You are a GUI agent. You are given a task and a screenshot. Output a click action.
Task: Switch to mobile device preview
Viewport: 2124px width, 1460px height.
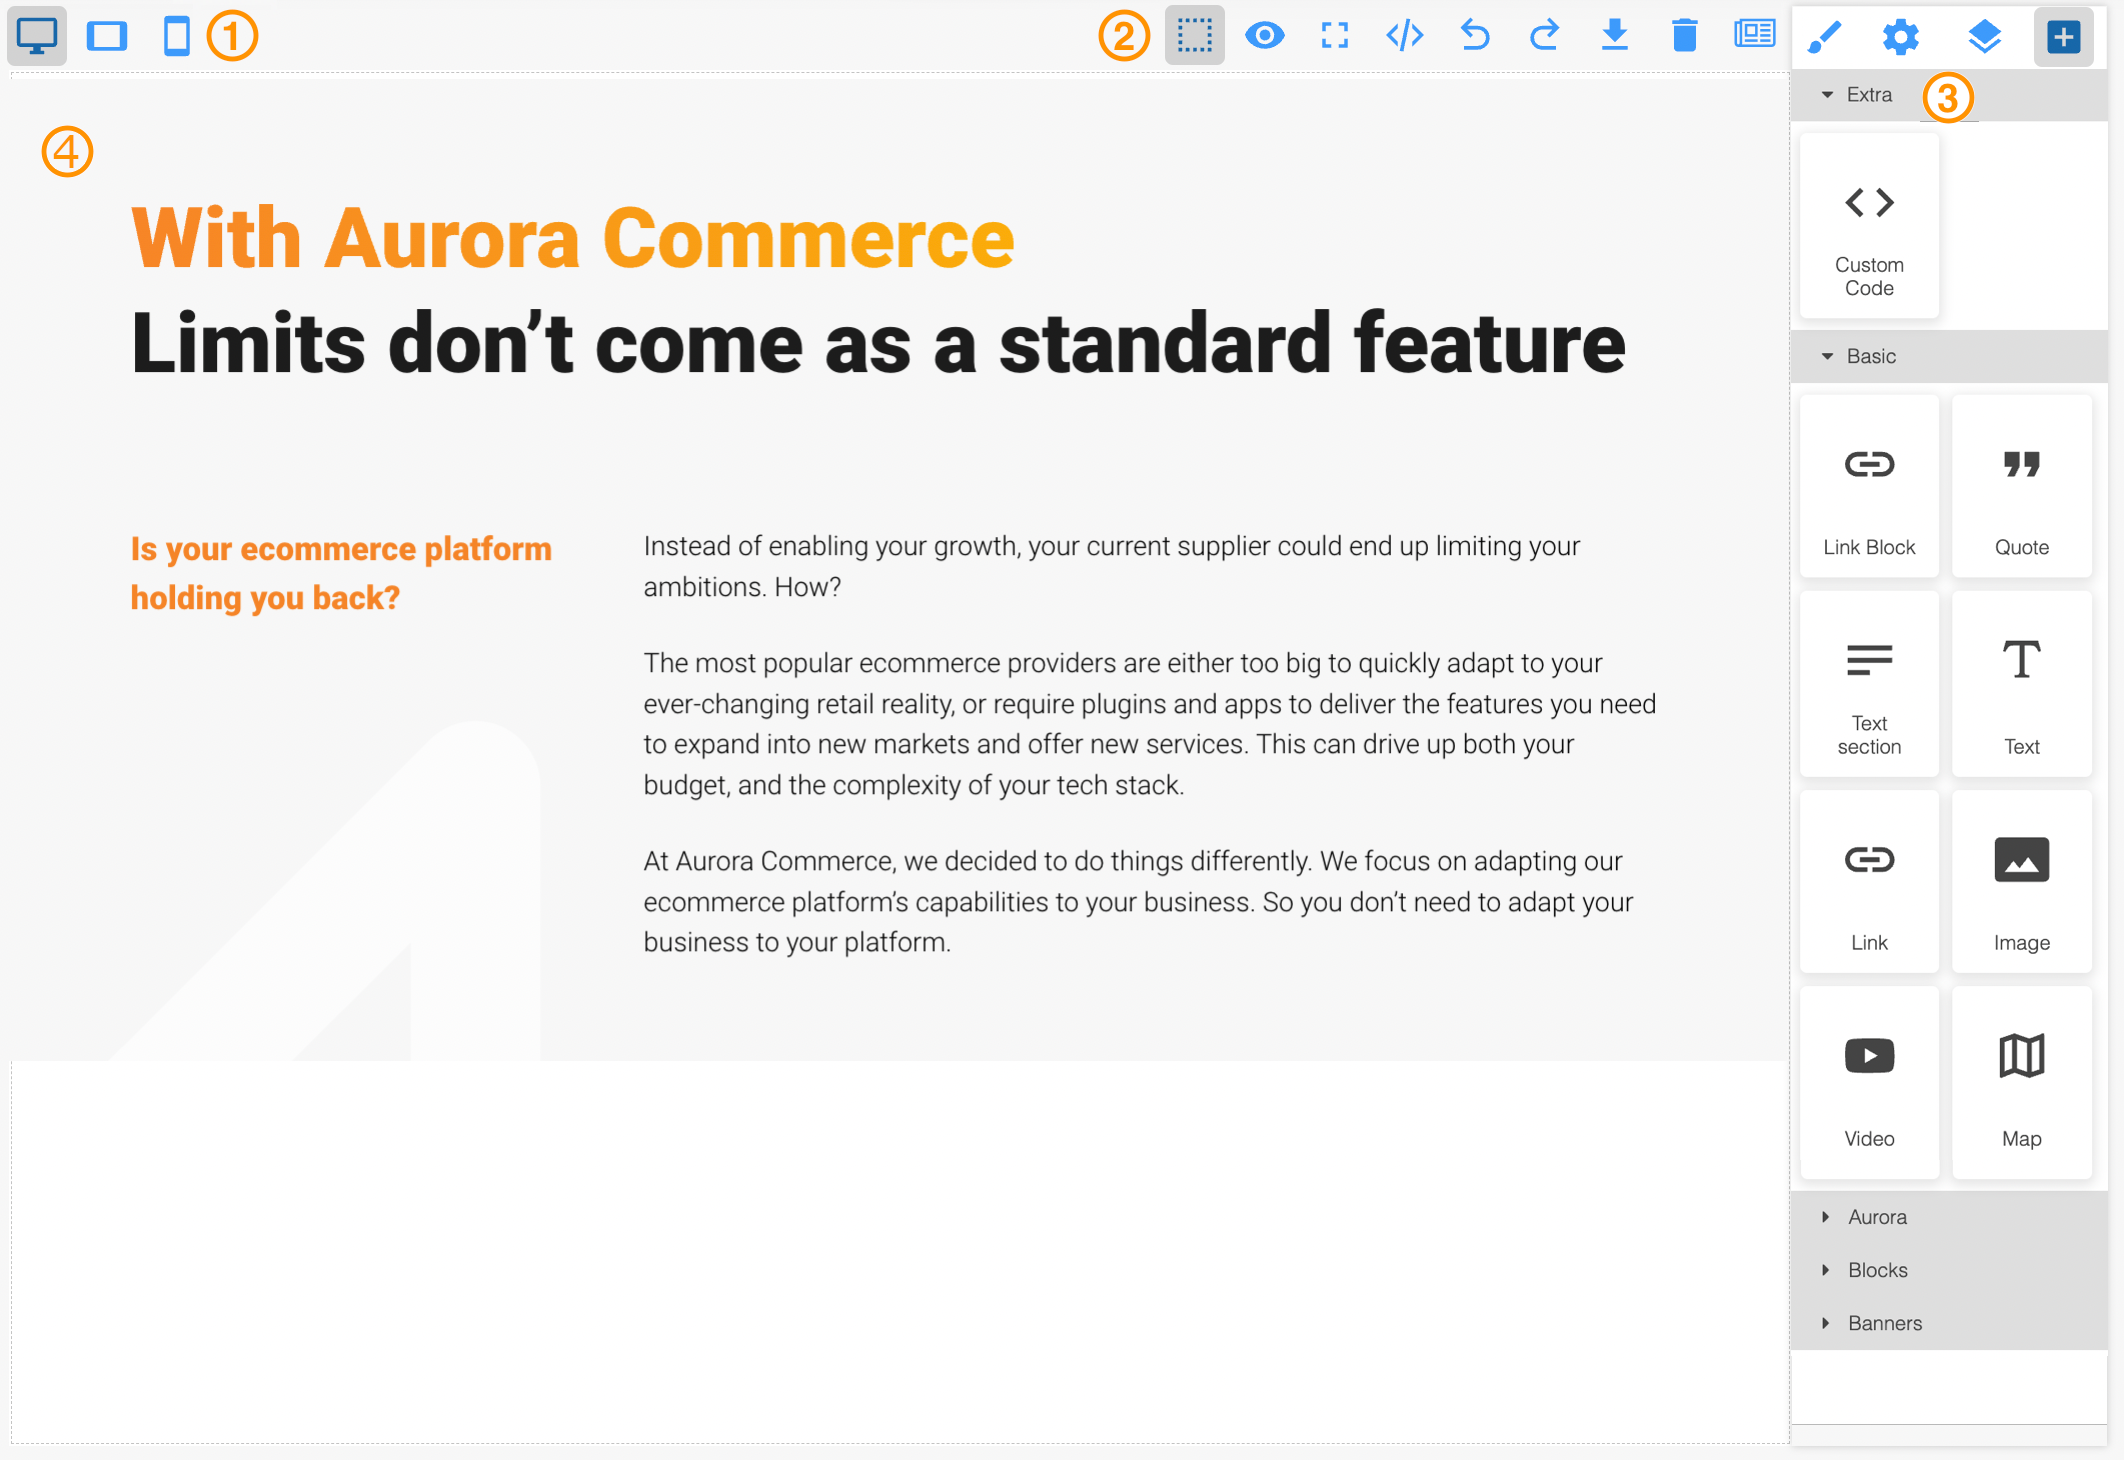(x=176, y=36)
